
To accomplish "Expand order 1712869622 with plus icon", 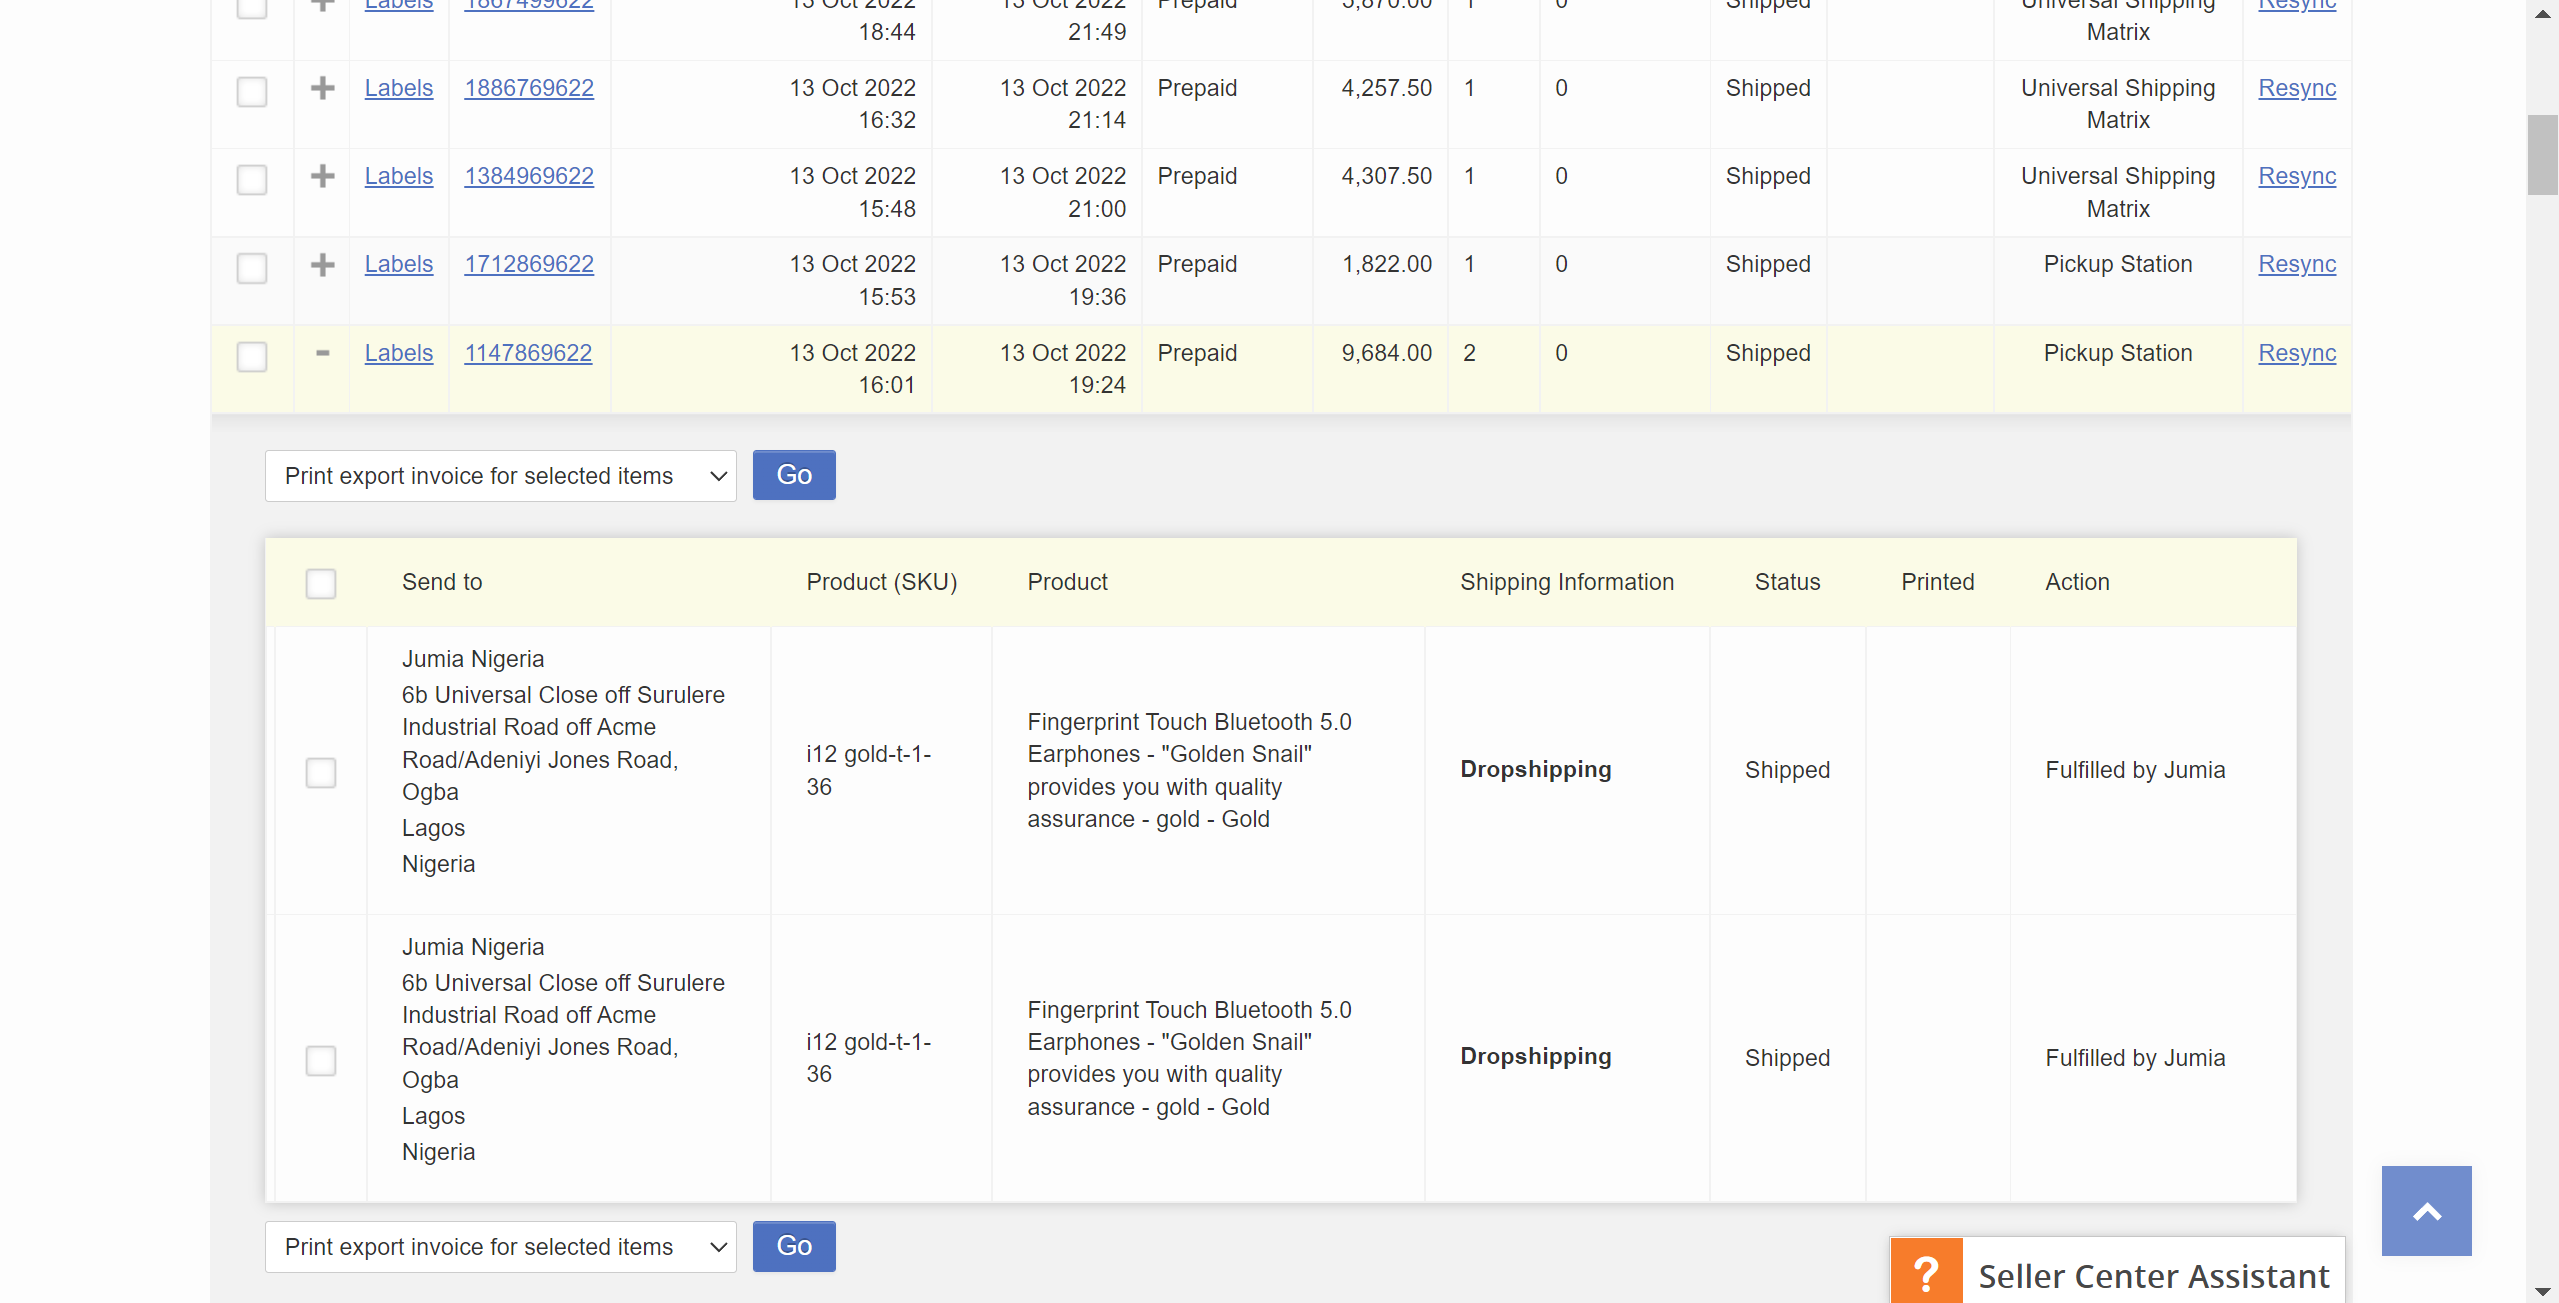I will pyautogui.click(x=322, y=265).
